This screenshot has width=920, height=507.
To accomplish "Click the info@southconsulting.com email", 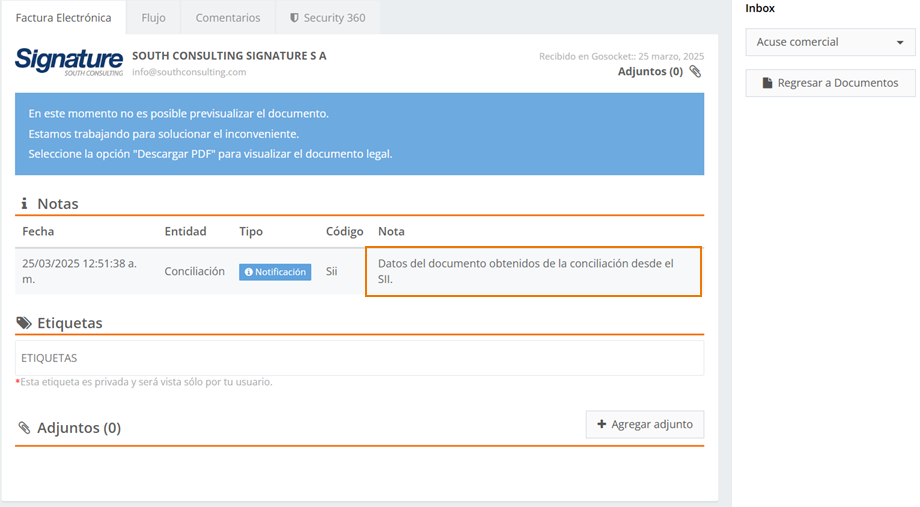I will pos(189,72).
